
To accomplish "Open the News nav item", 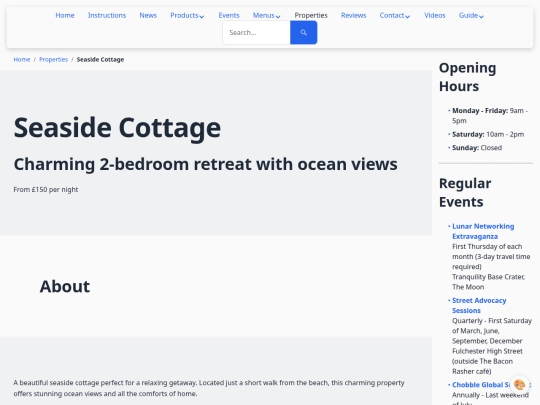I will (148, 15).
